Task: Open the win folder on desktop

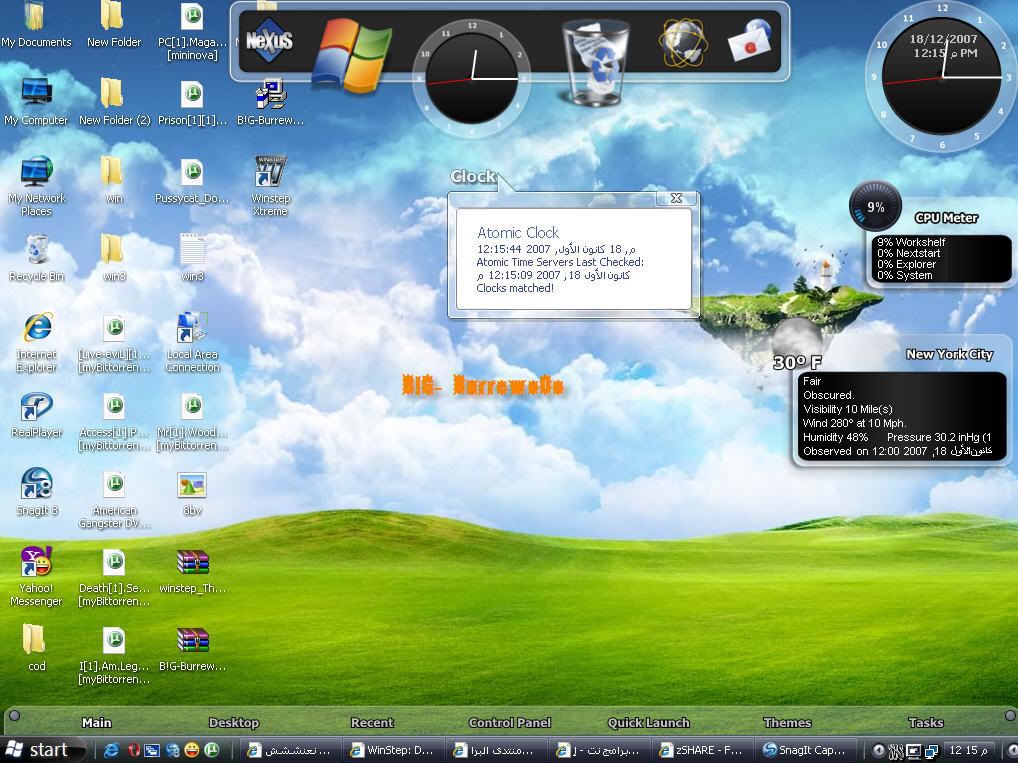Action: point(114,180)
